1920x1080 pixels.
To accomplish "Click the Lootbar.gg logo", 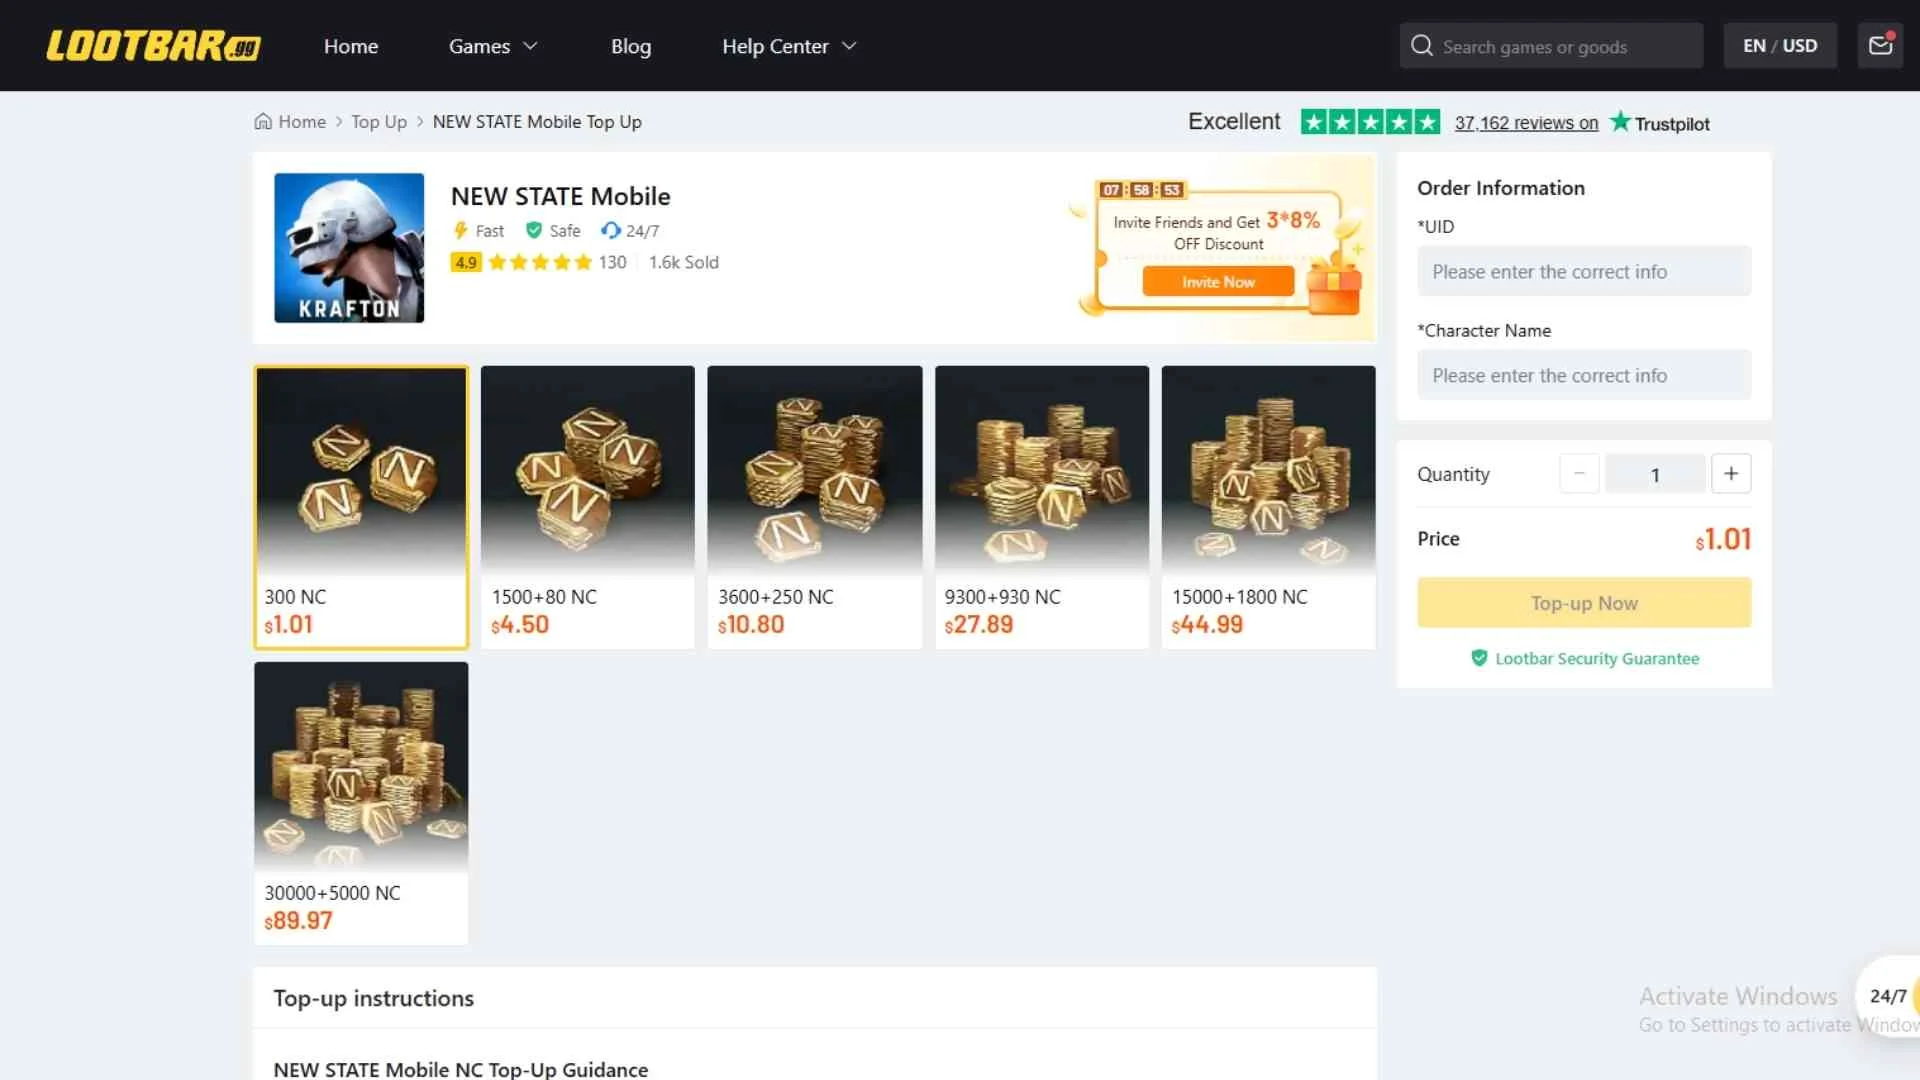I will coord(153,46).
